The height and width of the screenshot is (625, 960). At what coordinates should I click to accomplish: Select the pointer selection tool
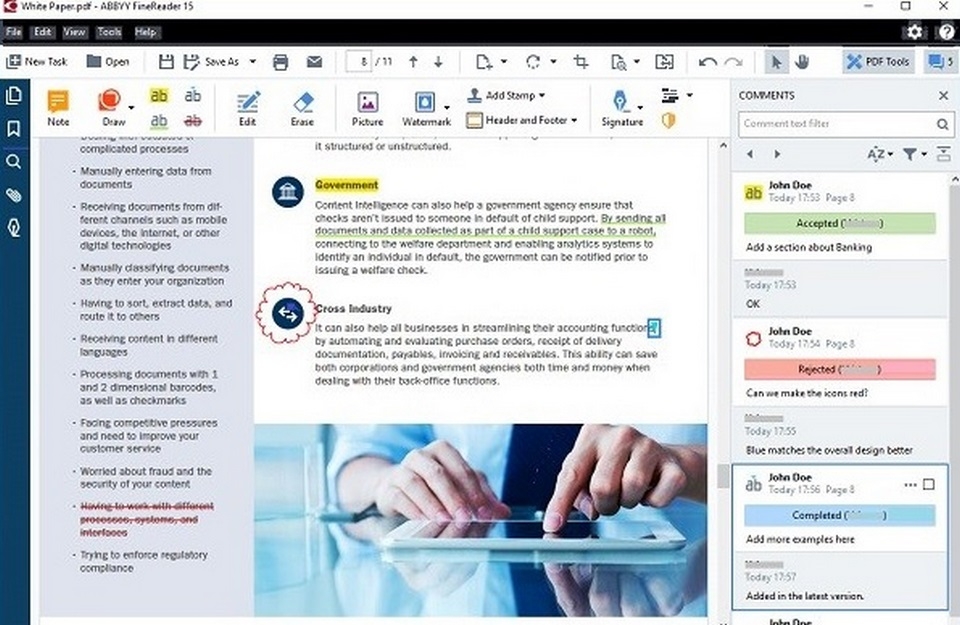pos(776,62)
